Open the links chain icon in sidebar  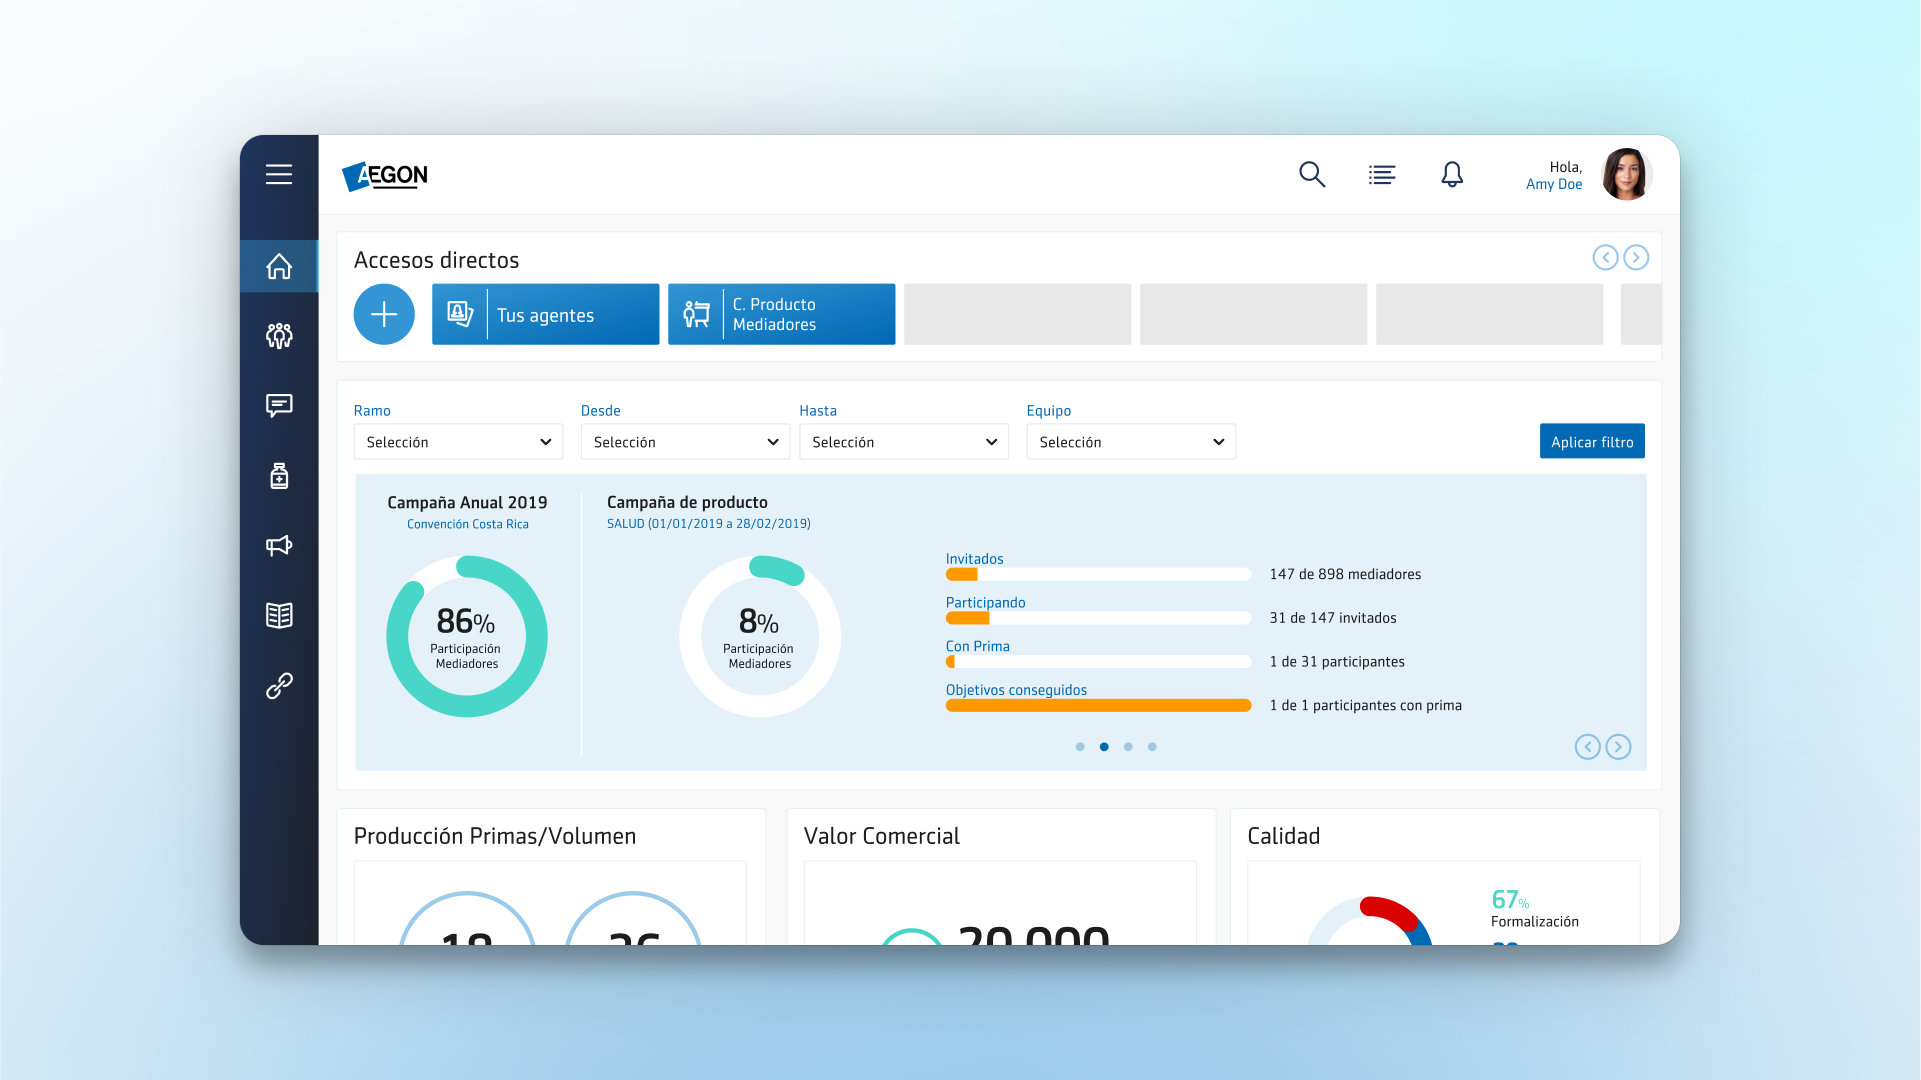coord(279,685)
